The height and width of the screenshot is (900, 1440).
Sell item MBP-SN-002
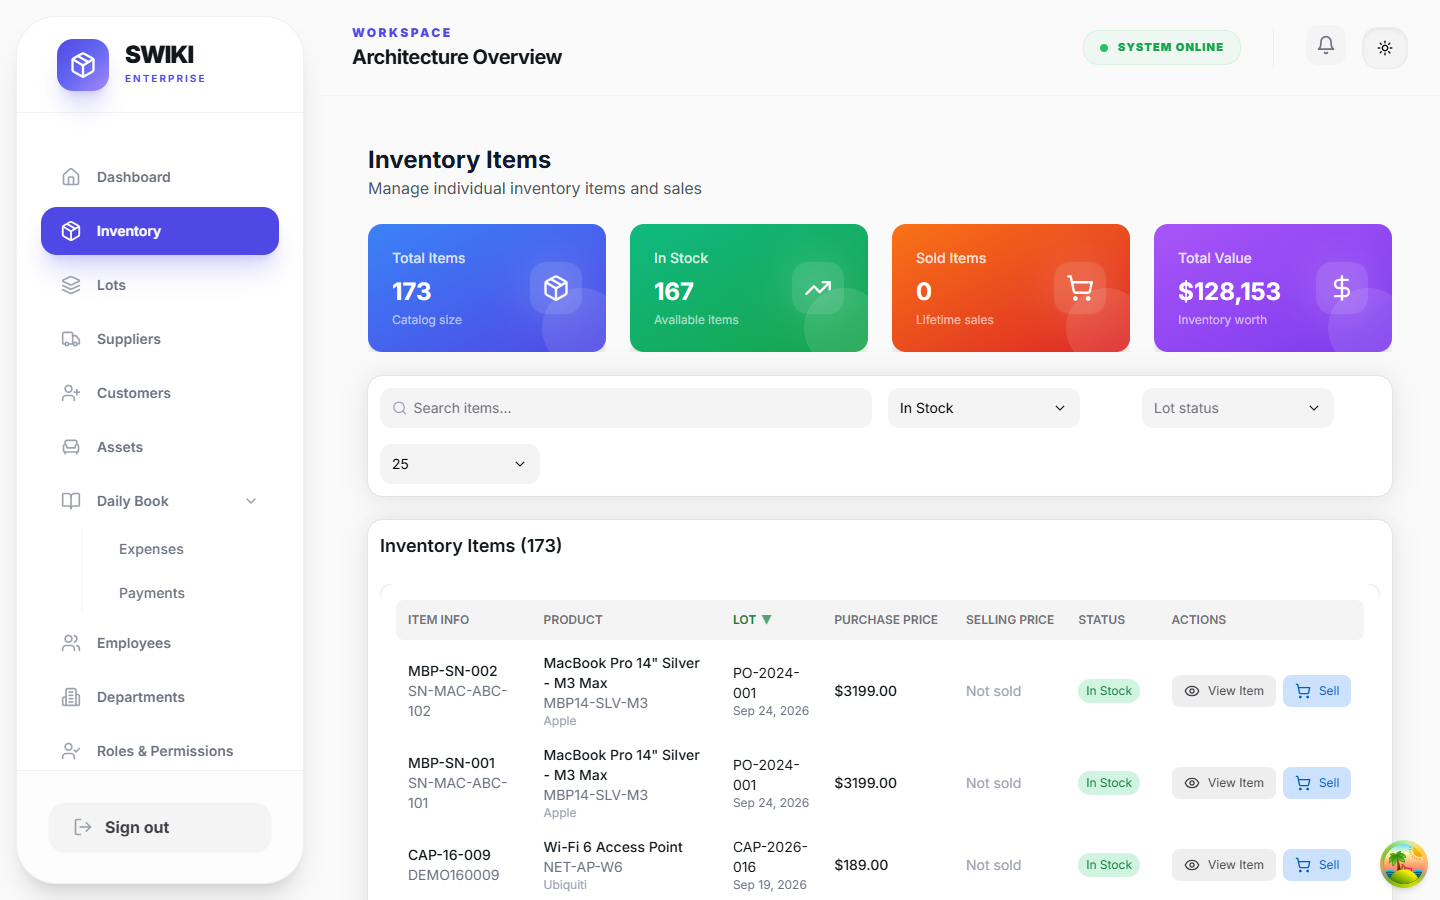1317,691
